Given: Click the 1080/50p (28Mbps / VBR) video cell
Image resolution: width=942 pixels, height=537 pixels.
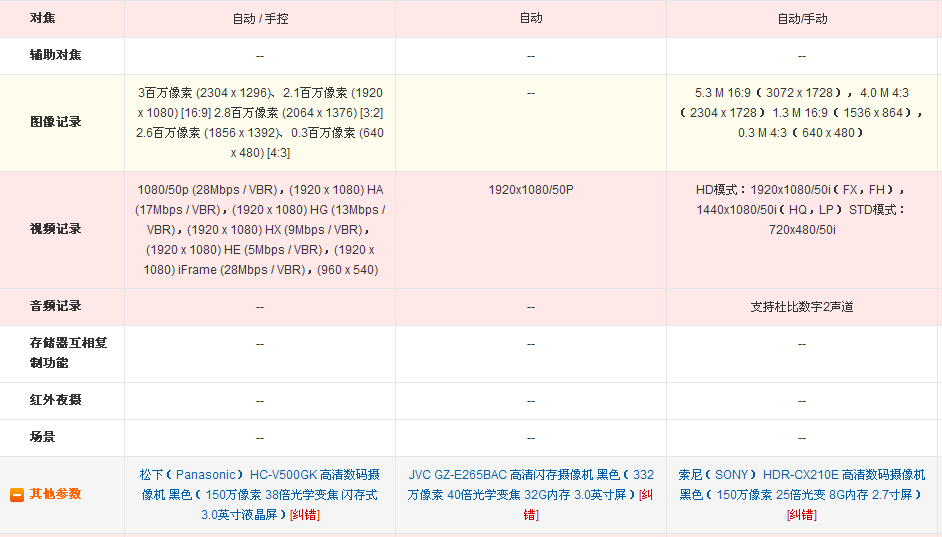Looking at the screenshot, I should click(260, 230).
